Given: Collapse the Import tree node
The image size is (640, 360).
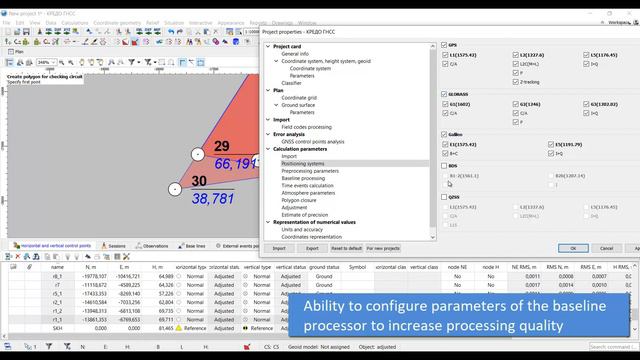Looking at the screenshot, I should (268, 120).
